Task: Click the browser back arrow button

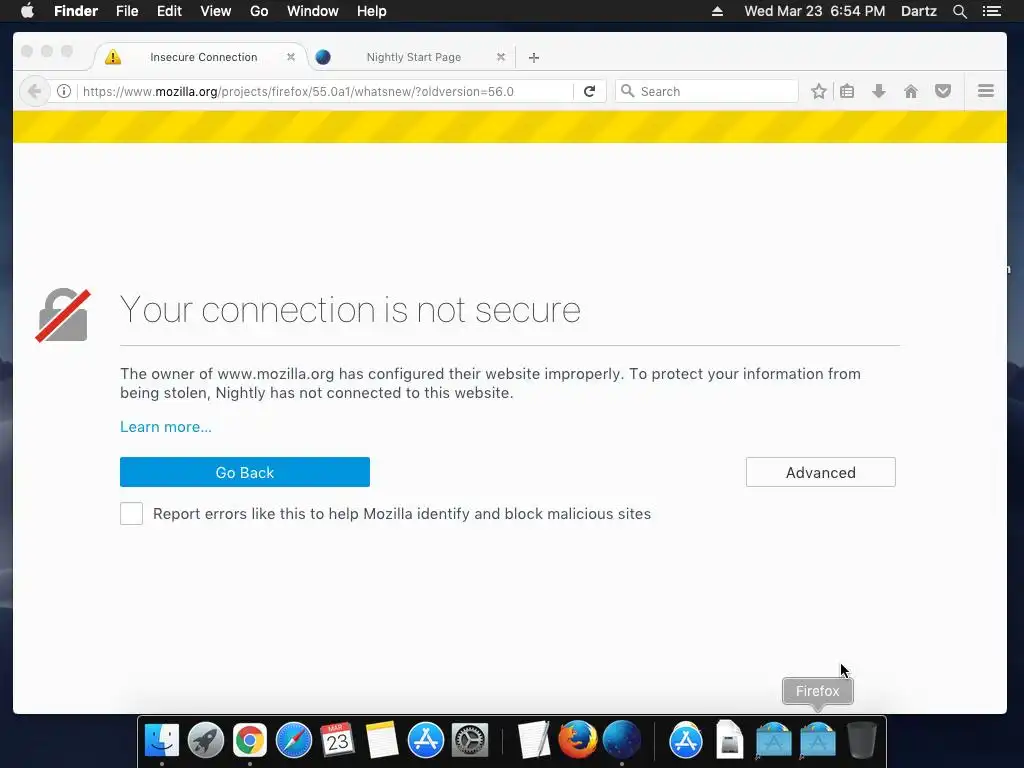Action: (x=34, y=91)
